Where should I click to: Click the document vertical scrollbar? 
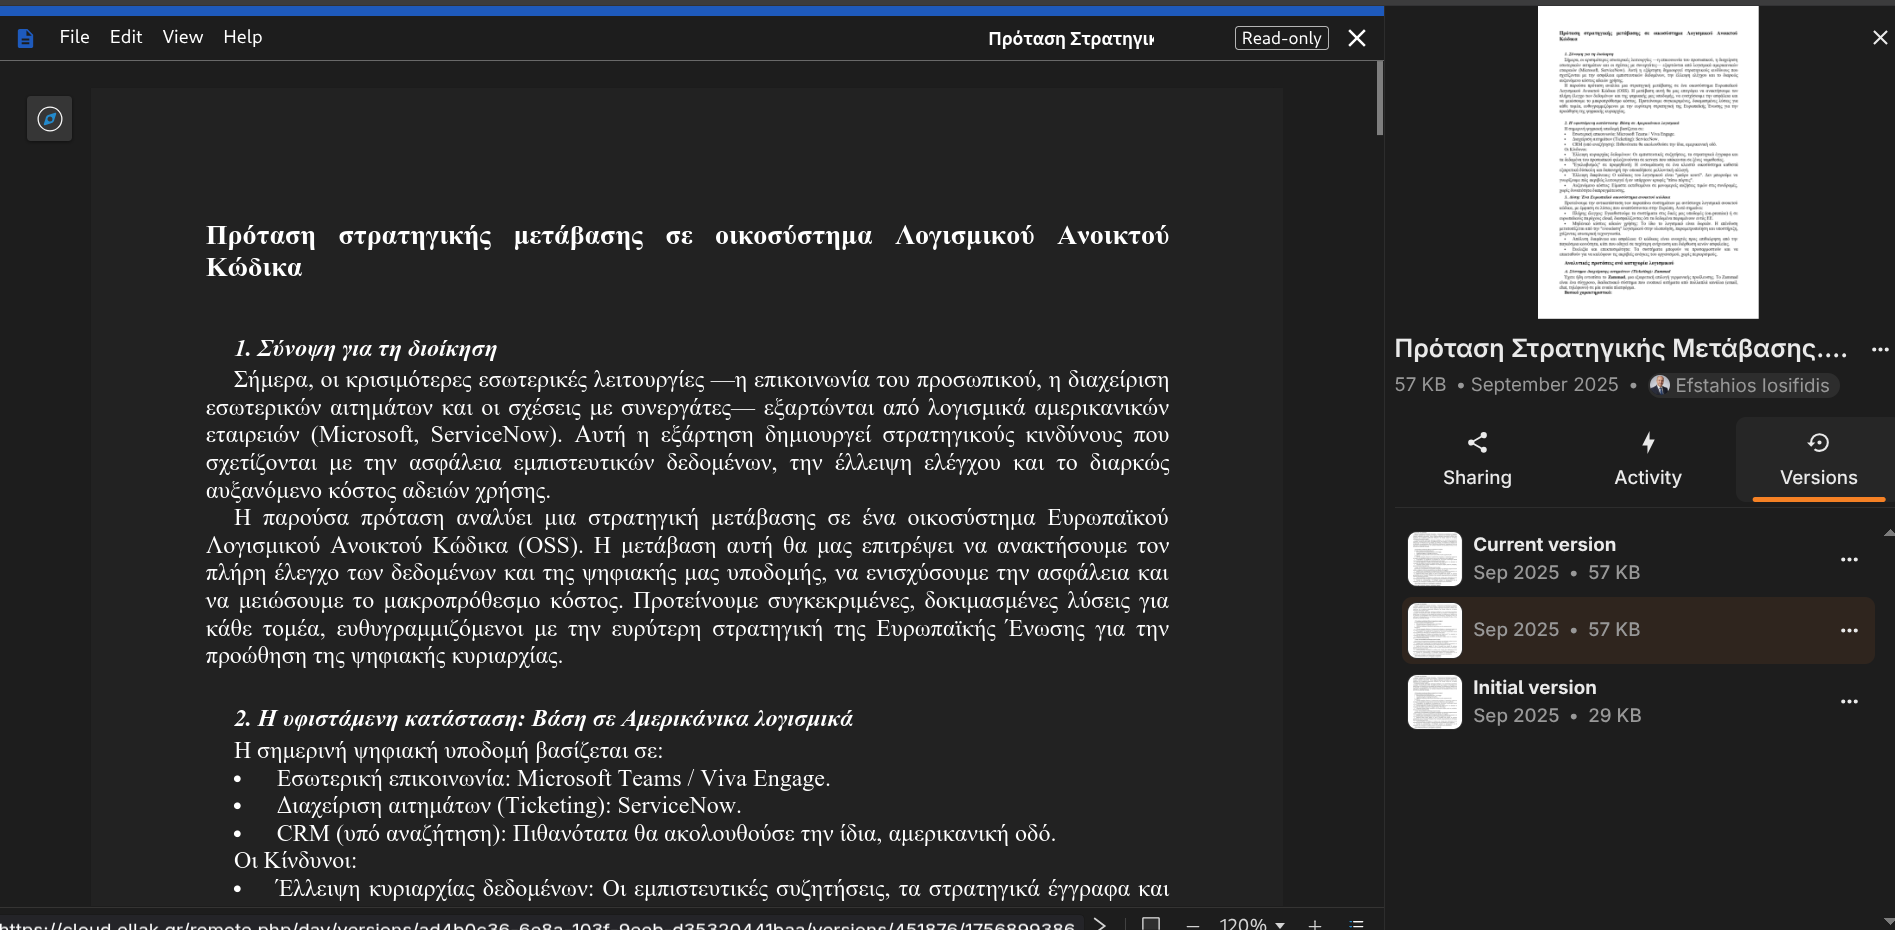click(1380, 98)
